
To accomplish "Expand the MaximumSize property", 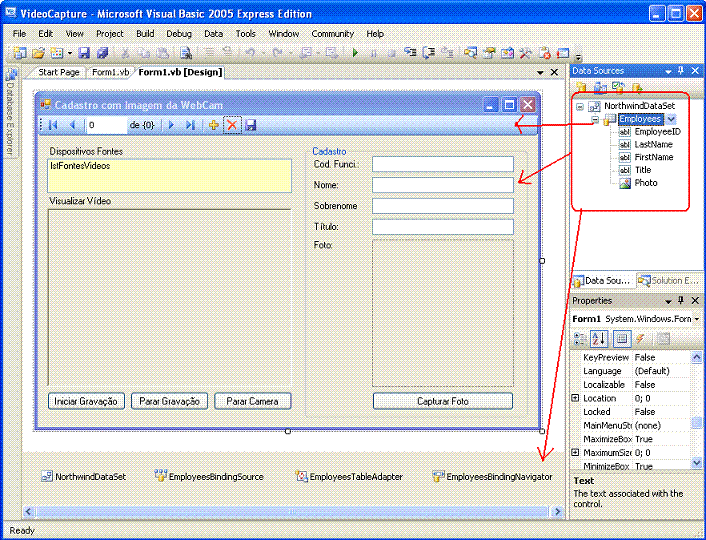I will click(x=575, y=452).
